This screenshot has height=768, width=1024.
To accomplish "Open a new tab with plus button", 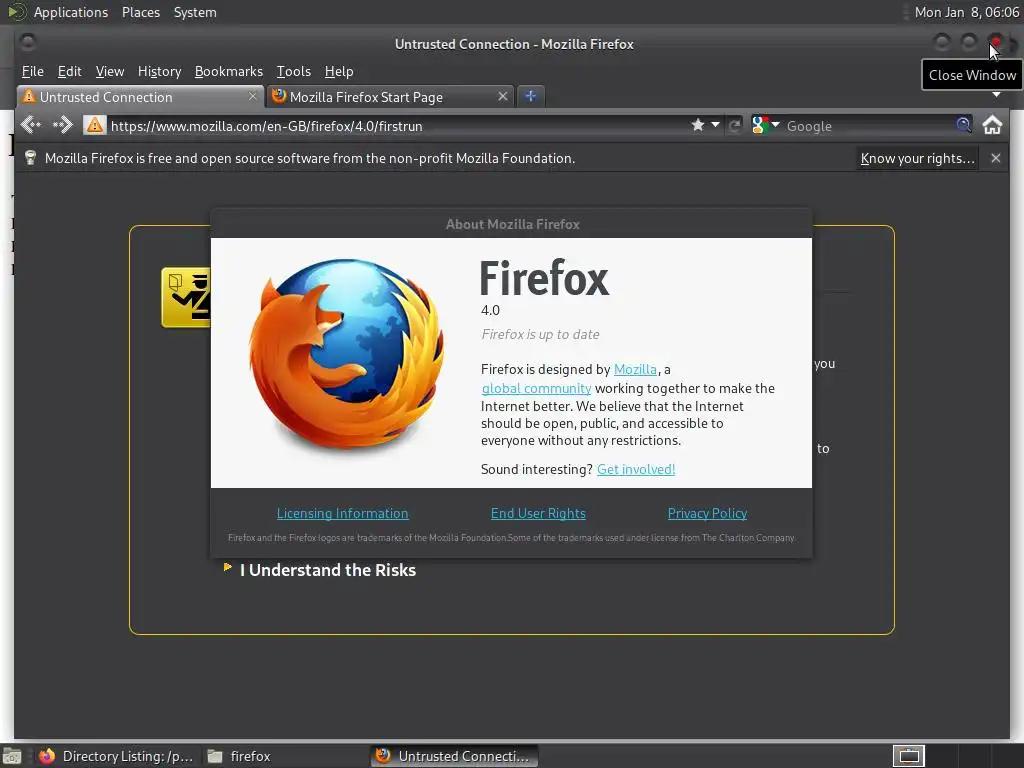I will tap(530, 97).
